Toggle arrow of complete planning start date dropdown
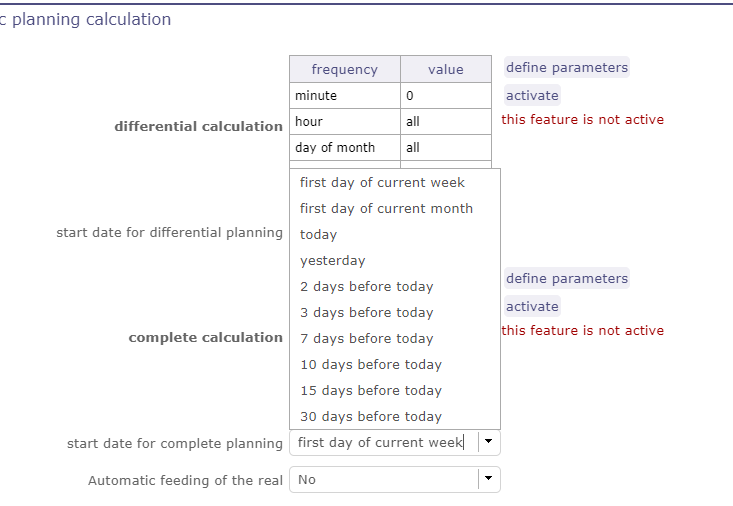This screenshot has width=733, height=506. click(x=488, y=442)
